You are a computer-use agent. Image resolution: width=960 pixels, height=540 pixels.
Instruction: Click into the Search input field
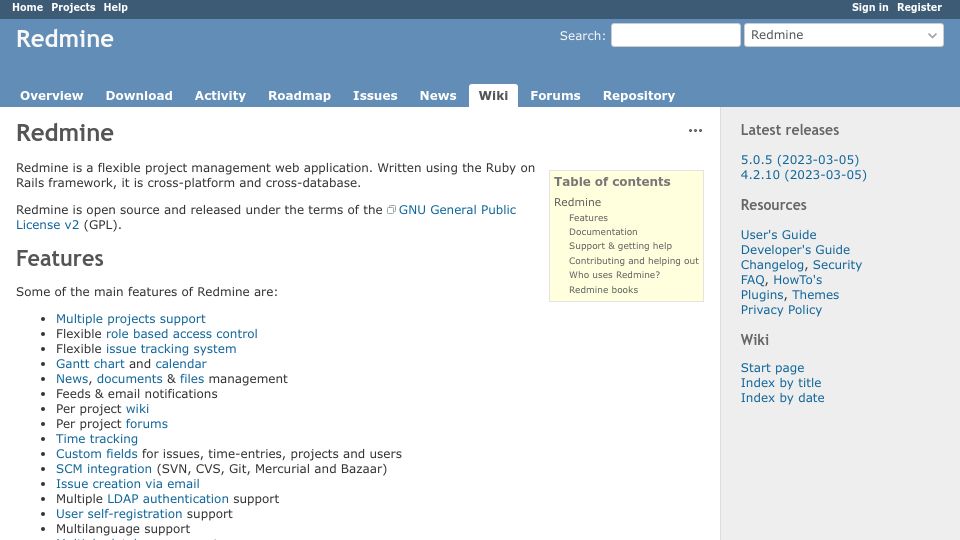(675, 35)
